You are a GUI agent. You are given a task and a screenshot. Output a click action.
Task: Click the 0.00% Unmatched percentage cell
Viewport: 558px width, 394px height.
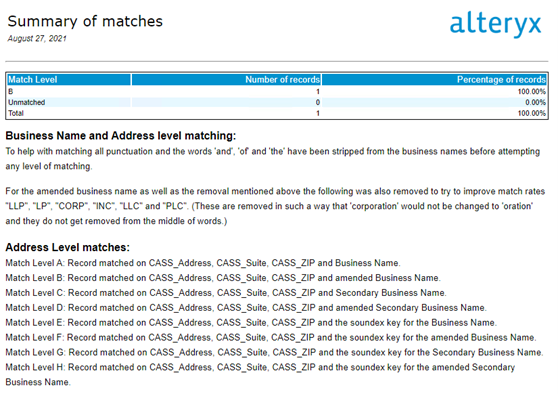[x=536, y=103]
